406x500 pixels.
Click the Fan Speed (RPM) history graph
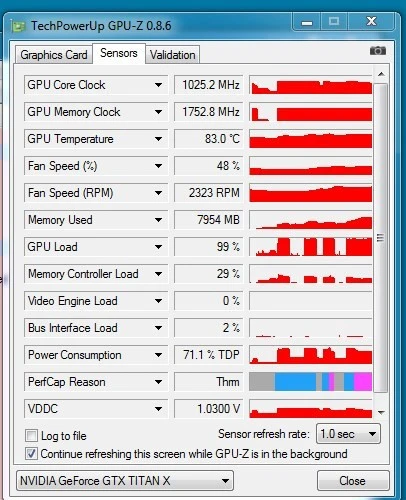pyautogui.click(x=311, y=193)
